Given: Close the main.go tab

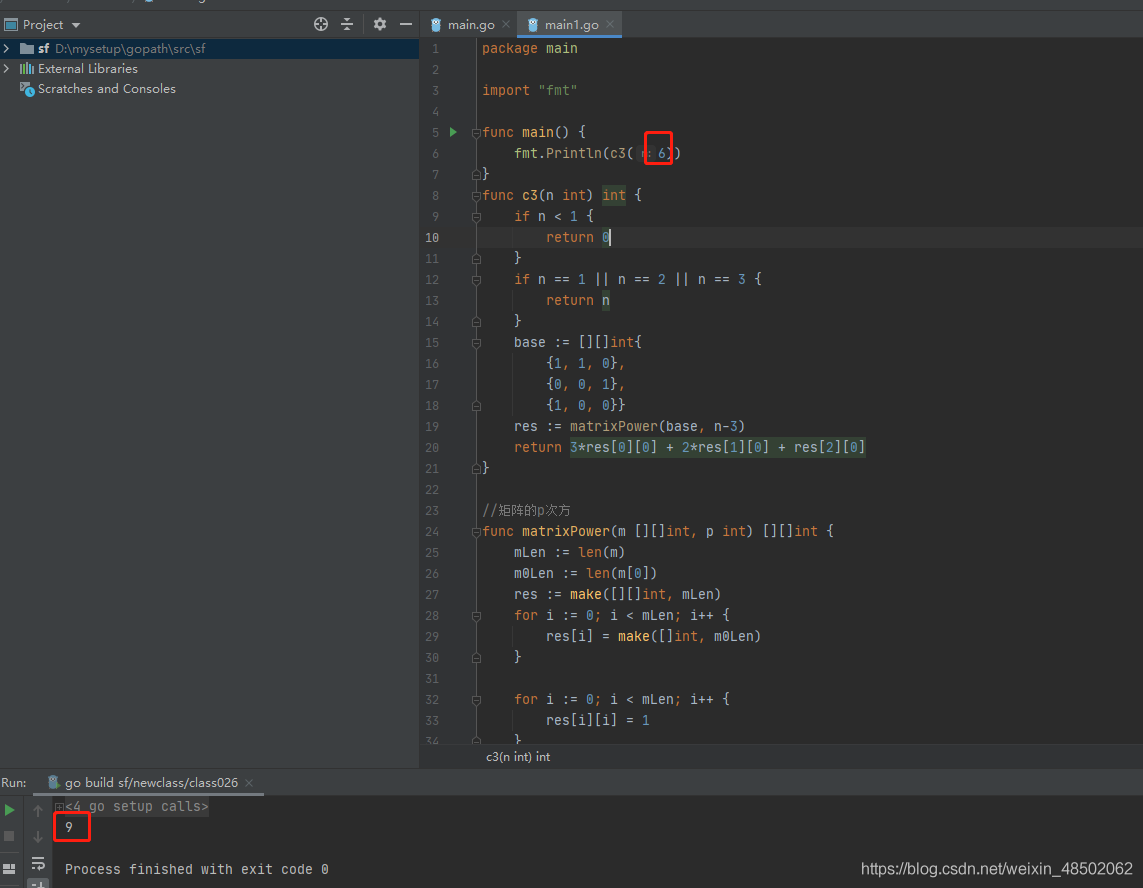Looking at the screenshot, I should (506, 25).
